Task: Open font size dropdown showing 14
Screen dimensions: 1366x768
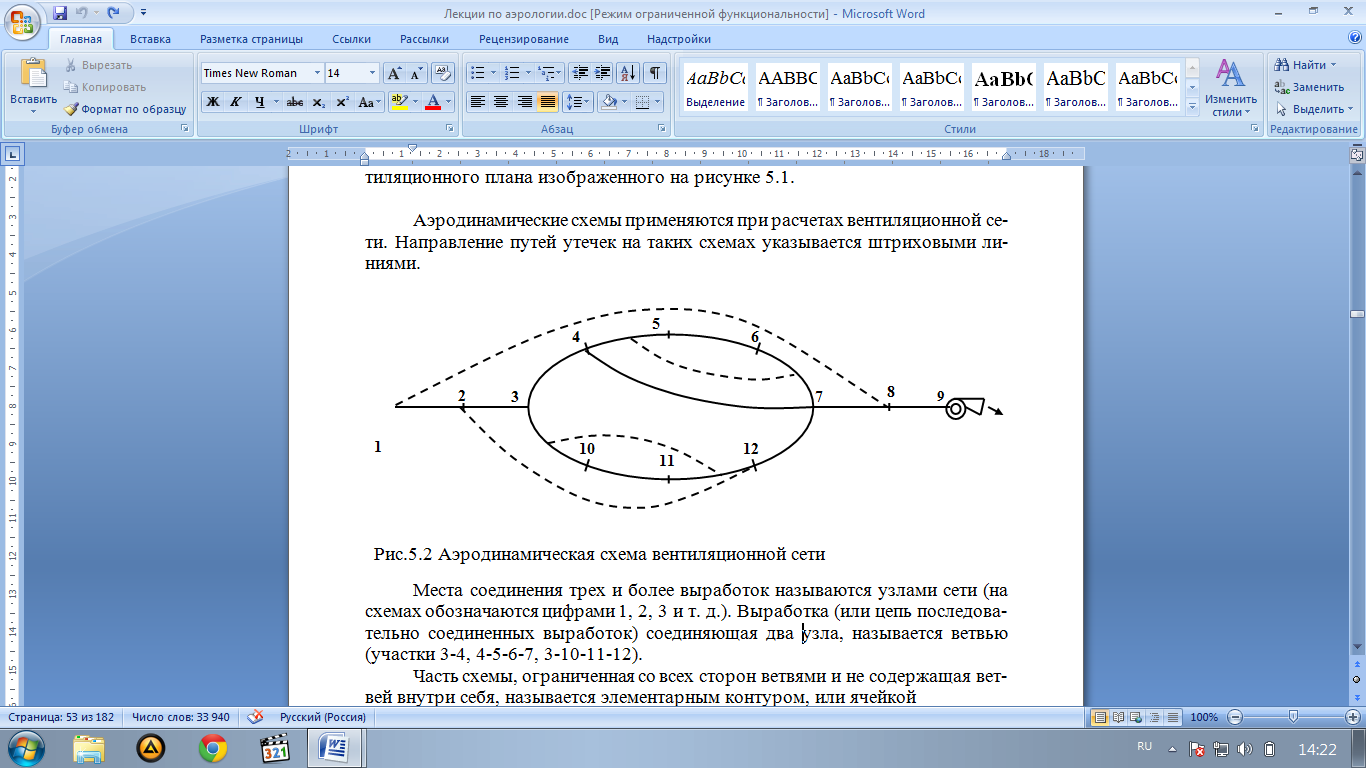Action: pyautogui.click(x=373, y=73)
